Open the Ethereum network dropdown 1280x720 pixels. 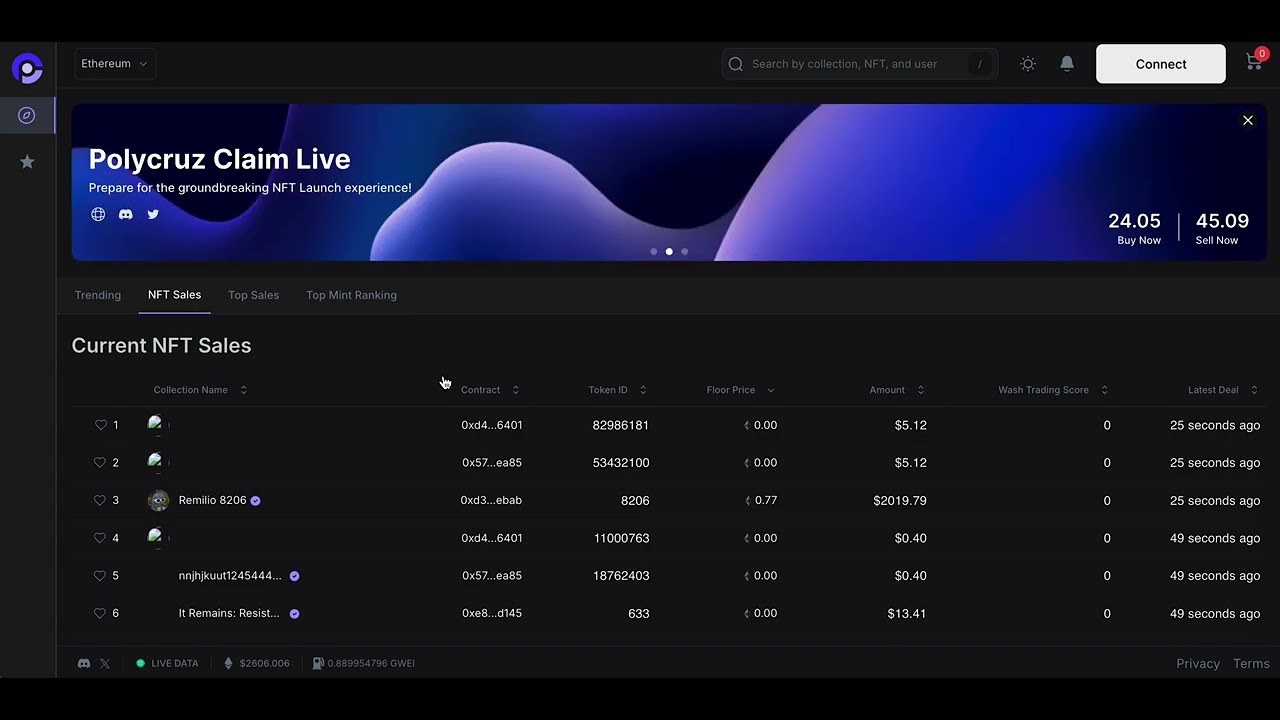pyautogui.click(x=114, y=64)
